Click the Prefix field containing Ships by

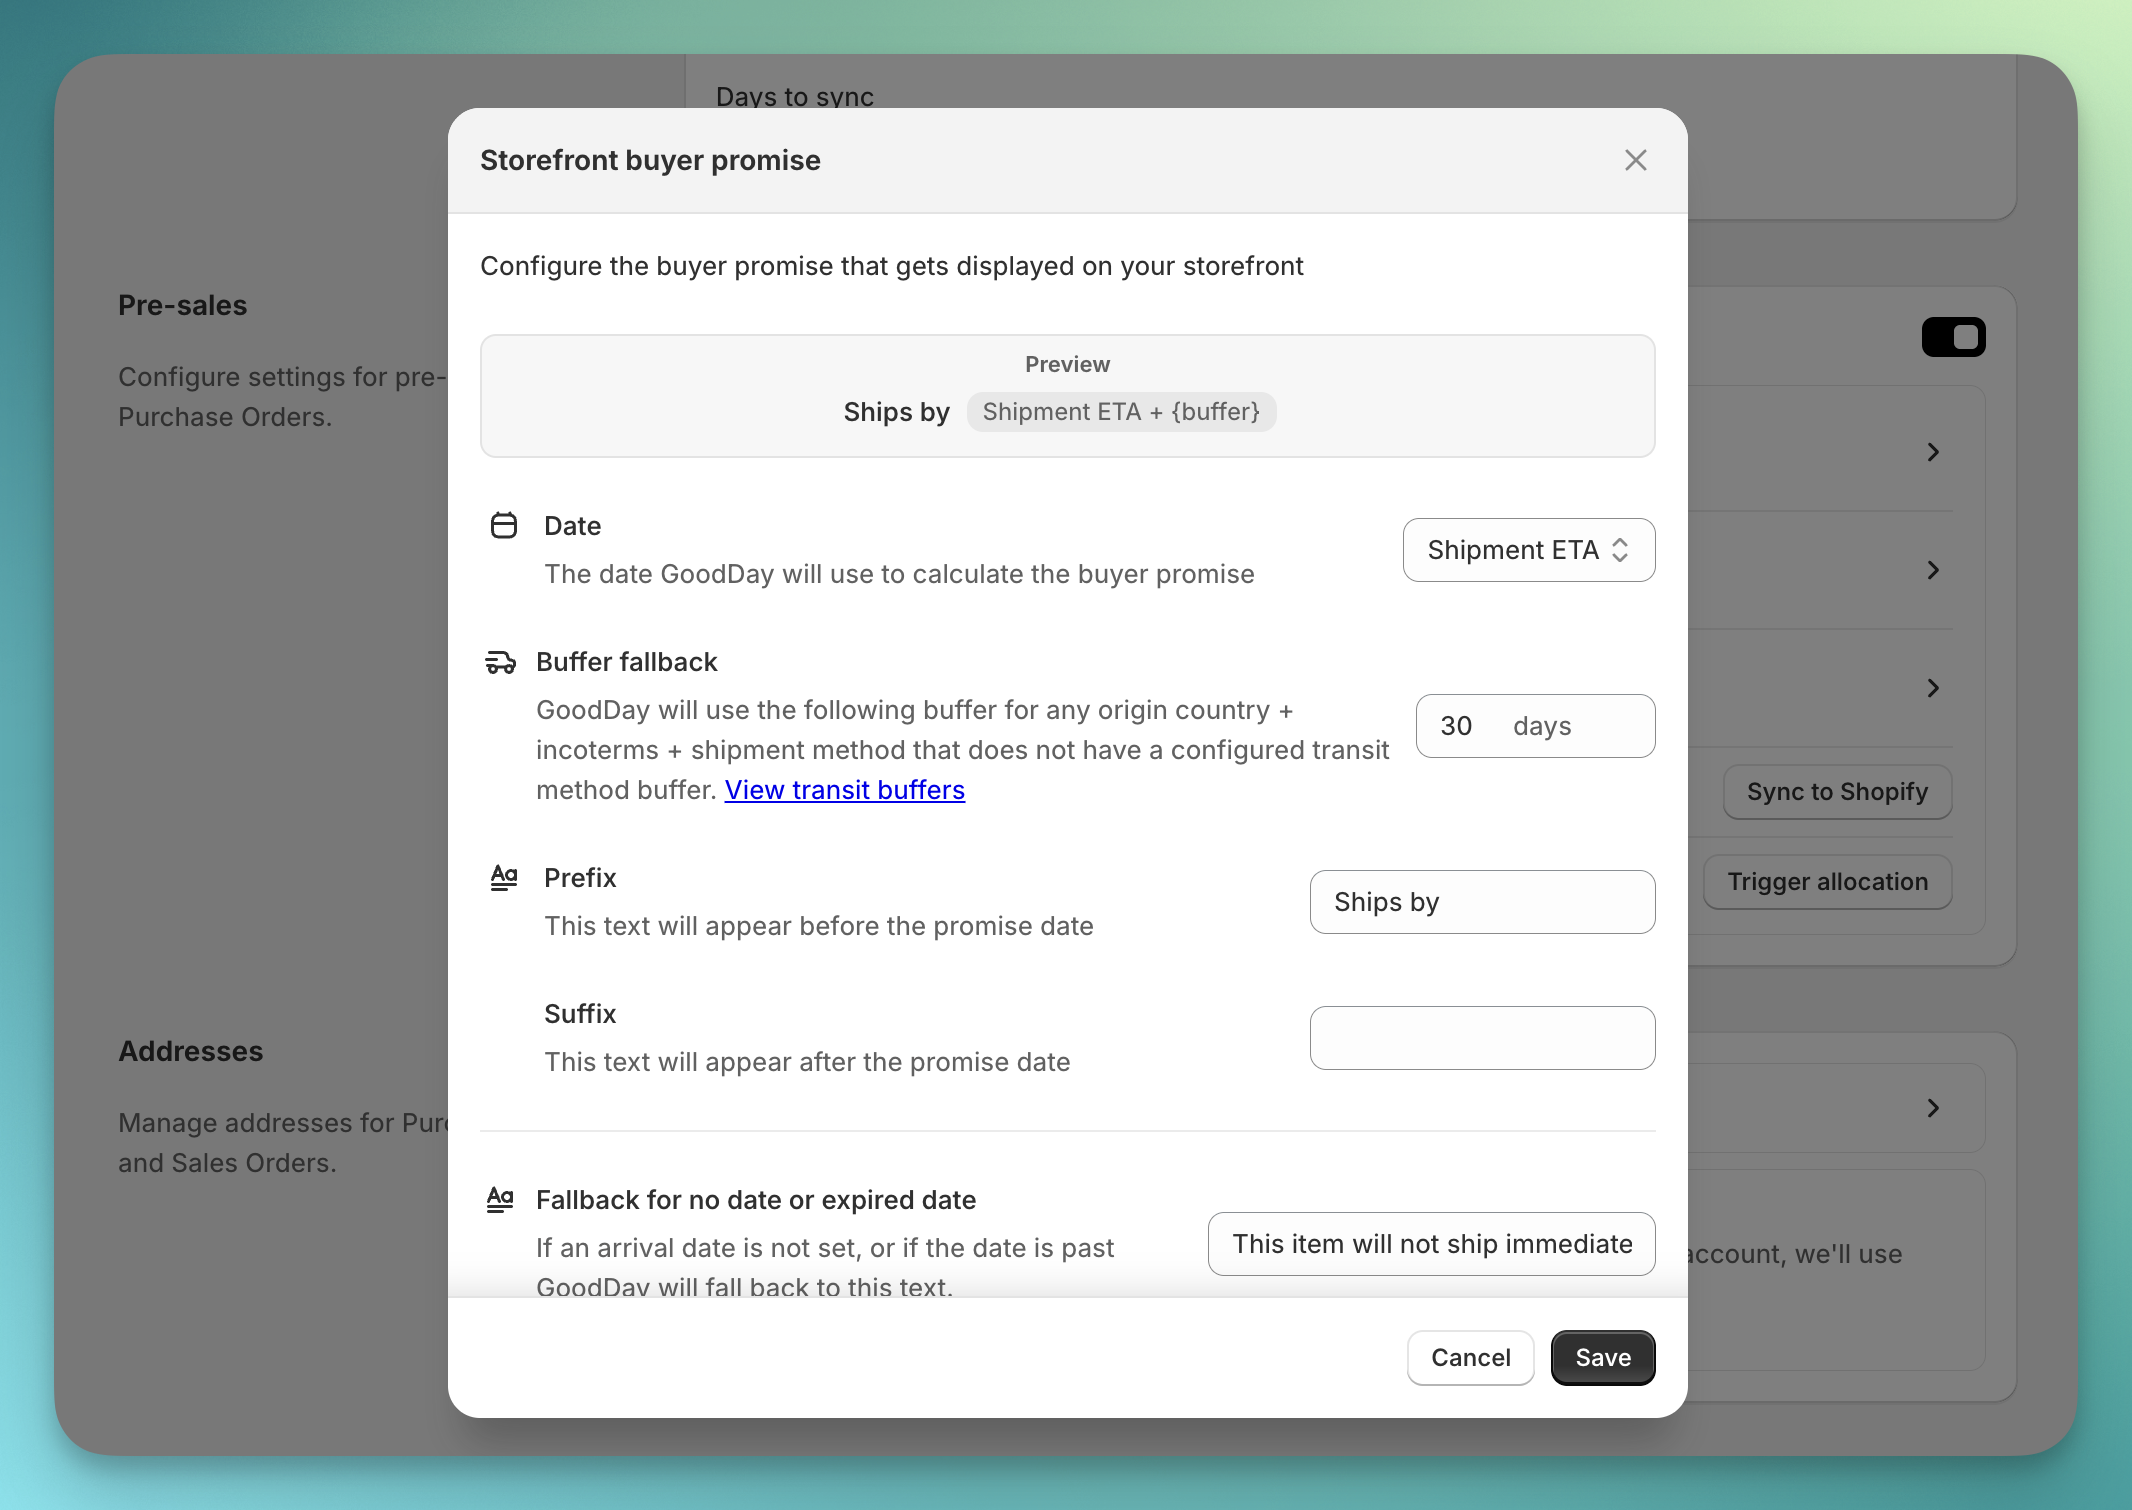click(x=1482, y=902)
